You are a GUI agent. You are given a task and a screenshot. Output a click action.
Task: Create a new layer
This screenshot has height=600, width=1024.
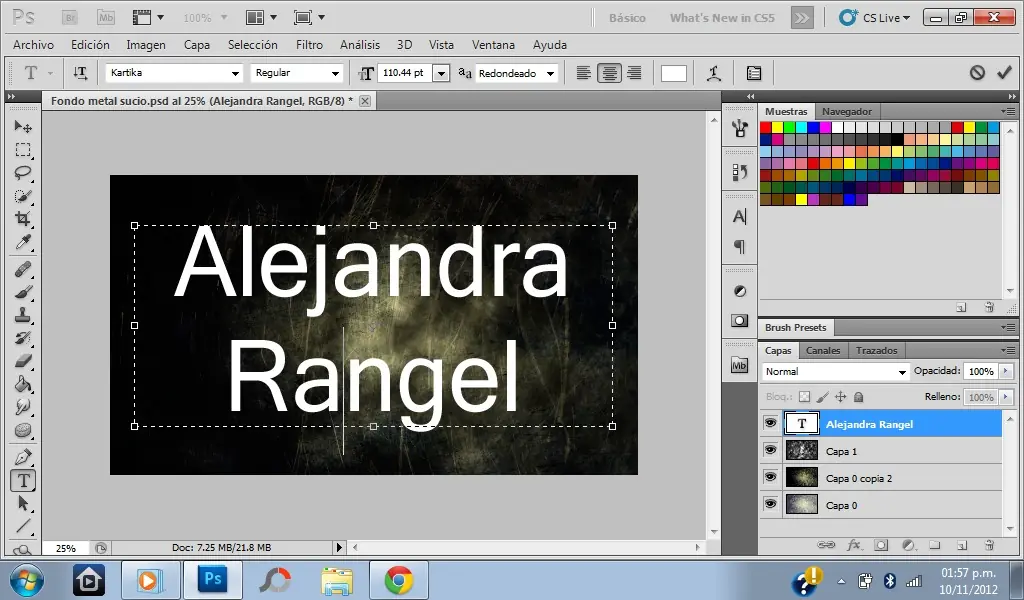coord(961,545)
